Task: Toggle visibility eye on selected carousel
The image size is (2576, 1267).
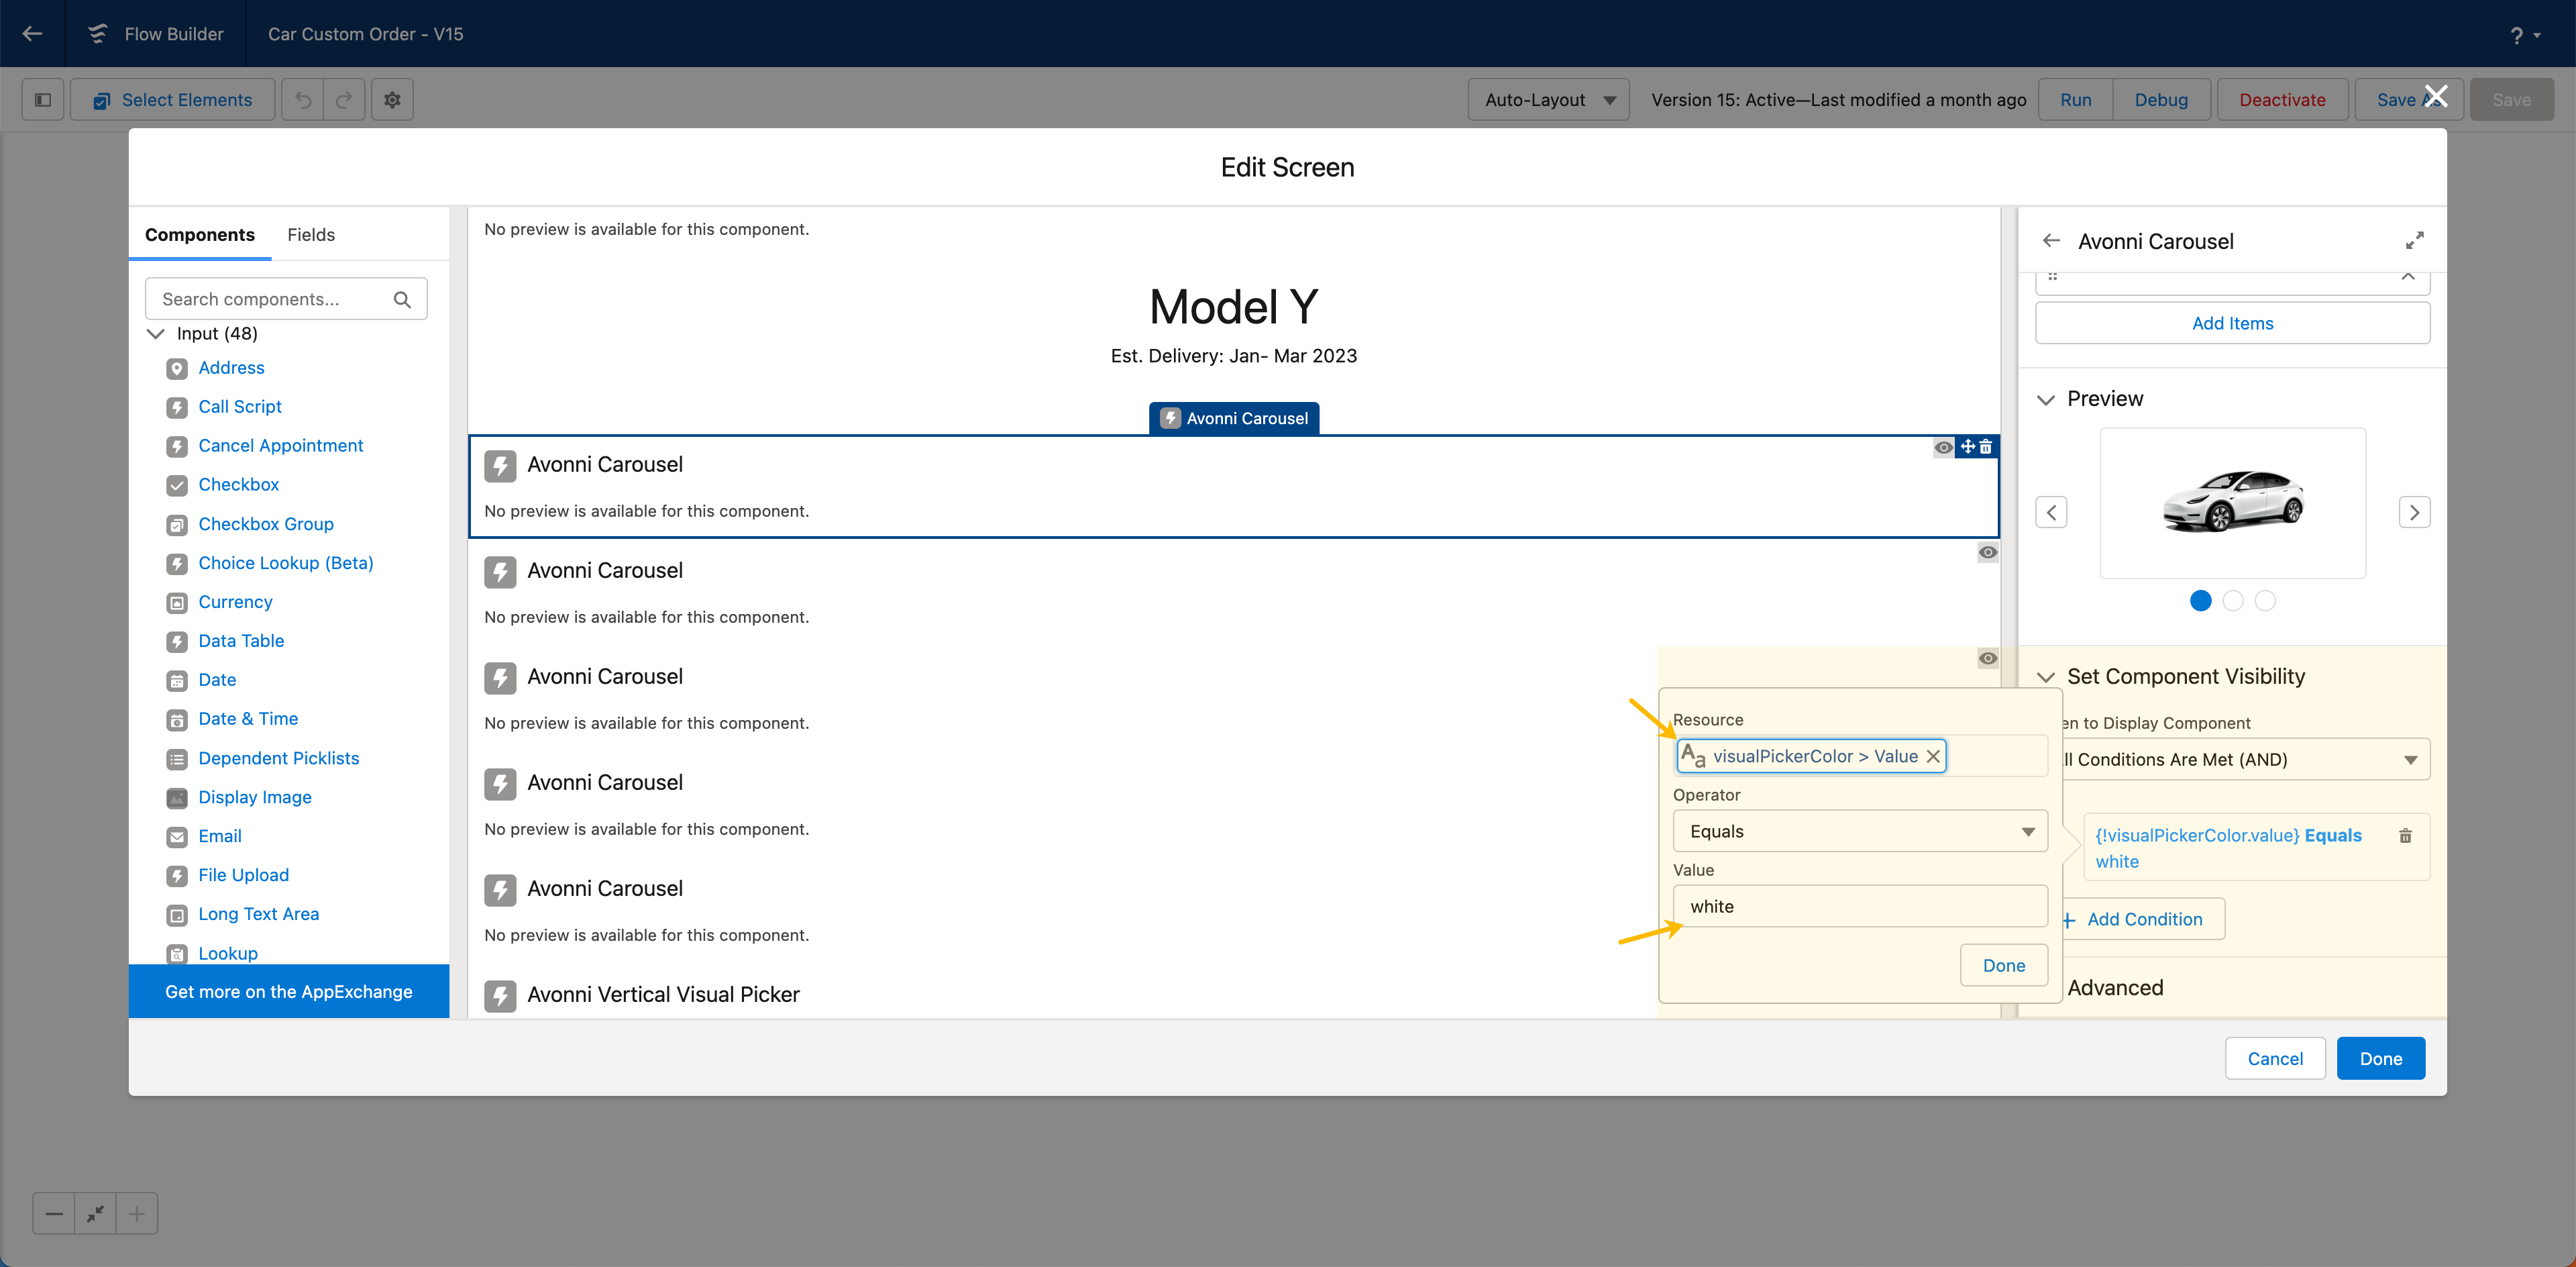Action: point(1943,447)
